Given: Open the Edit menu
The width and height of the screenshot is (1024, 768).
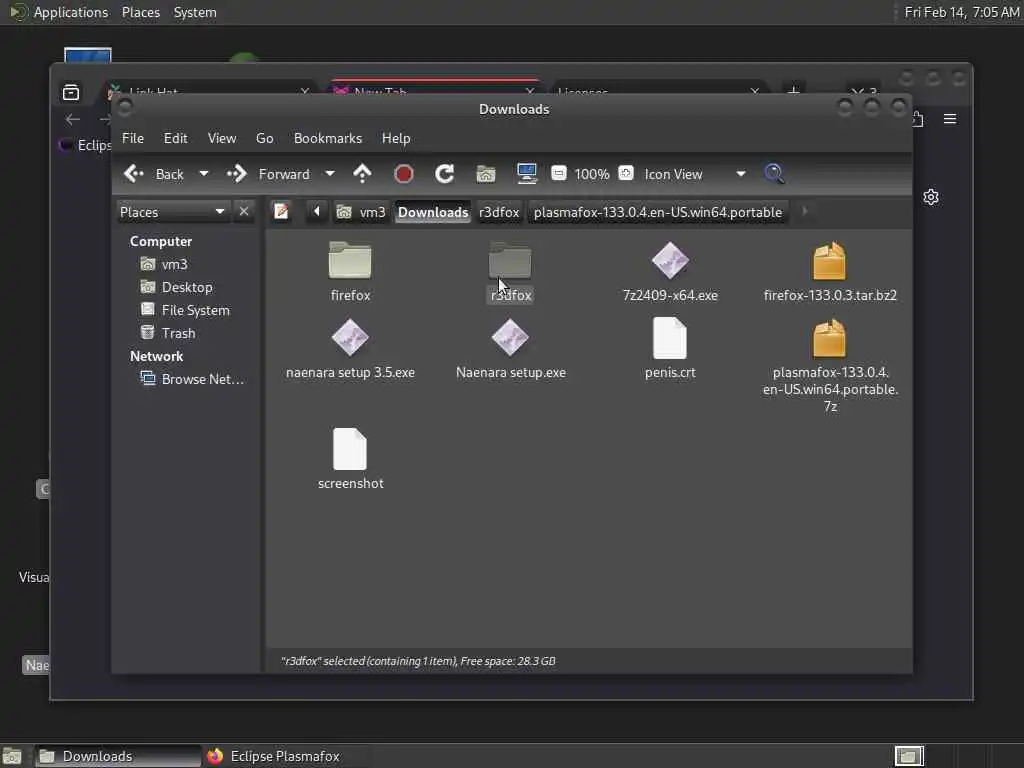Looking at the screenshot, I should coord(175,138).
